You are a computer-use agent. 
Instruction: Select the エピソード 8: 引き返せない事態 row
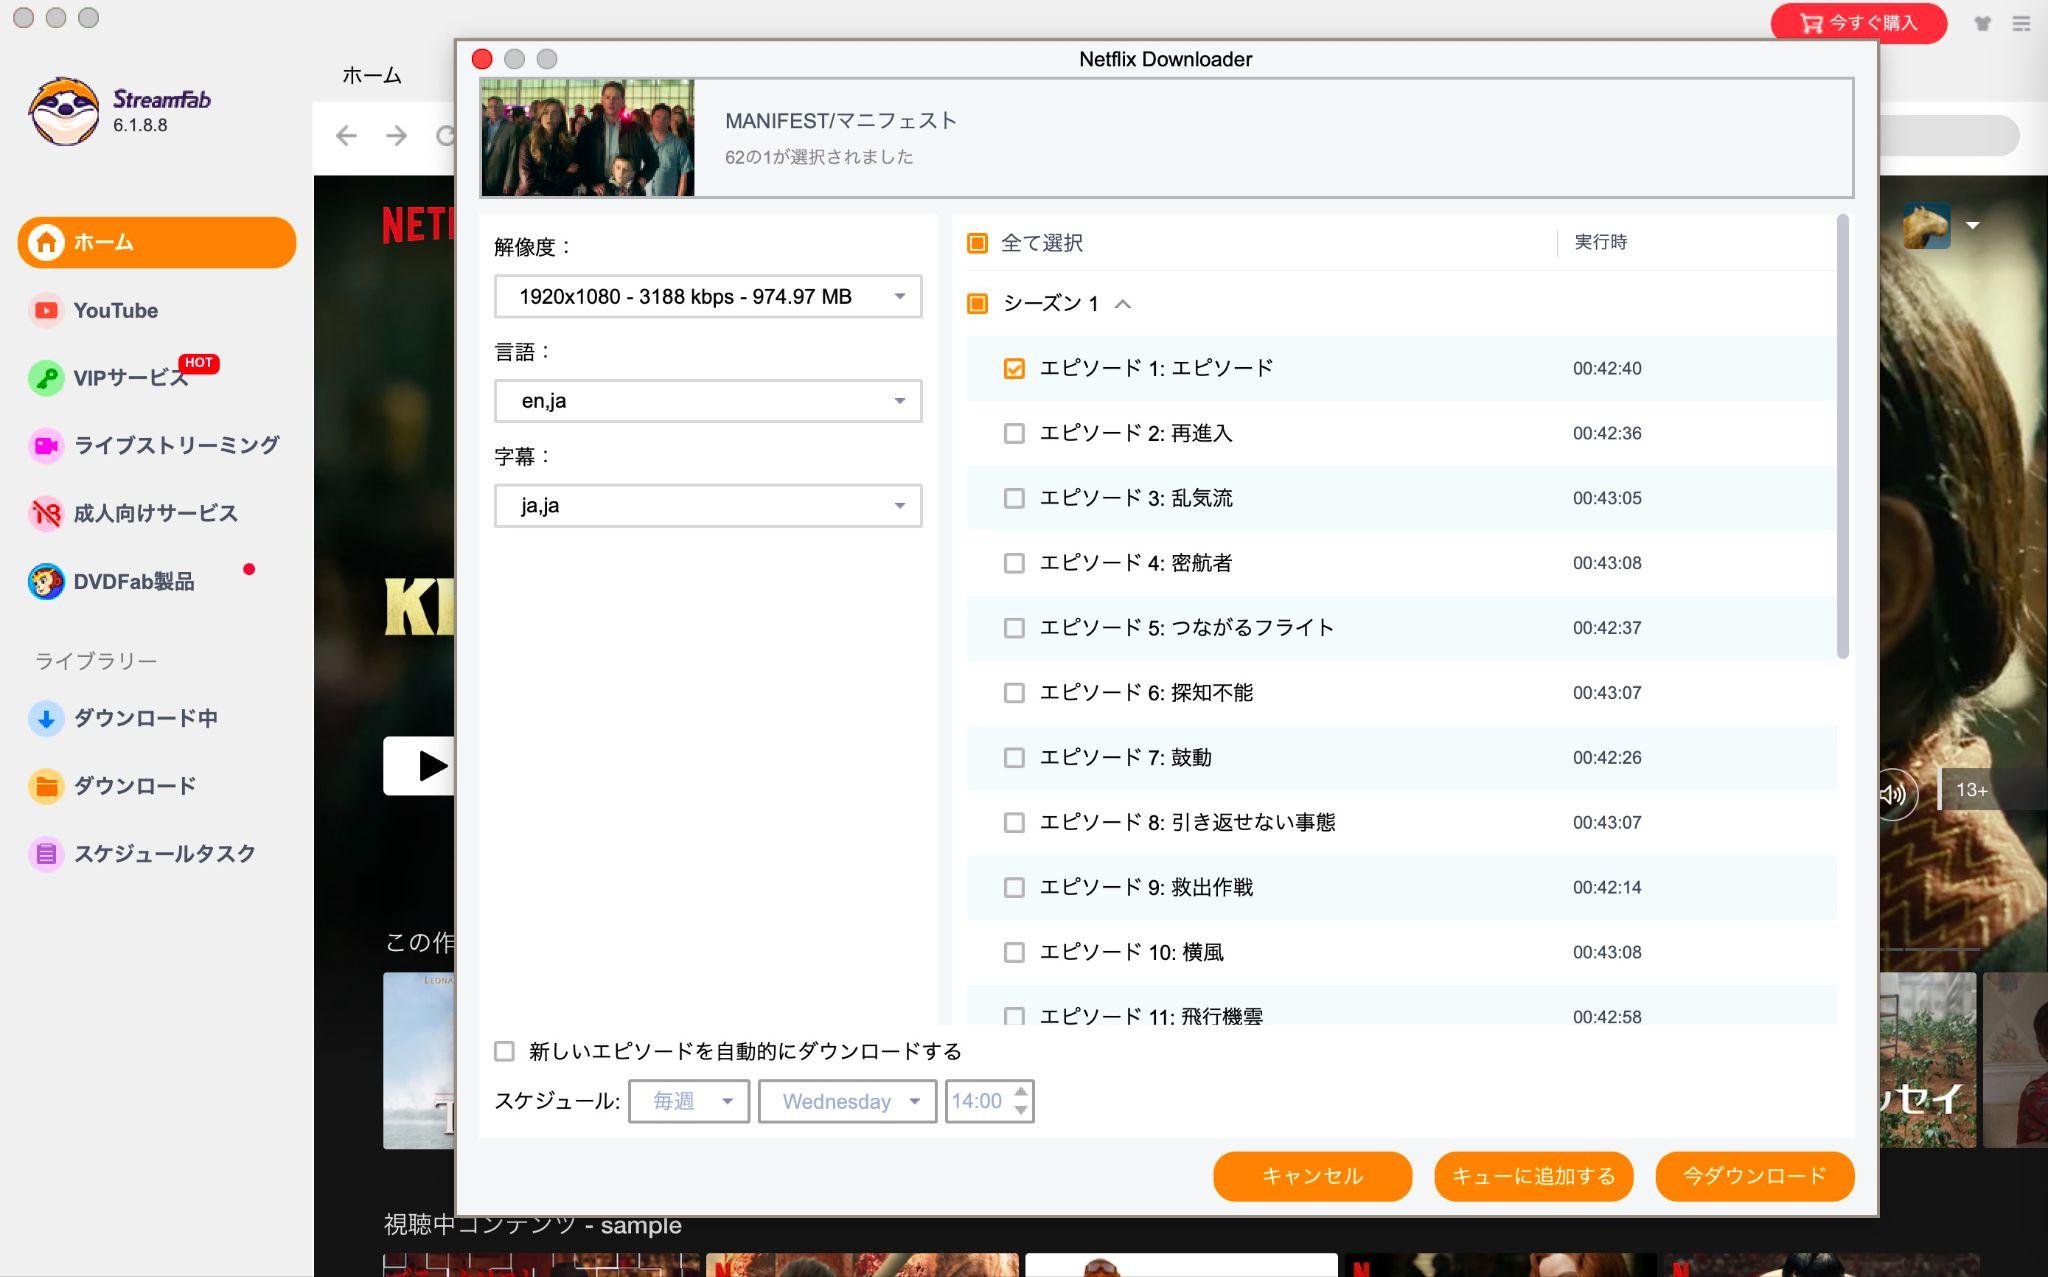coord(1401,823)
